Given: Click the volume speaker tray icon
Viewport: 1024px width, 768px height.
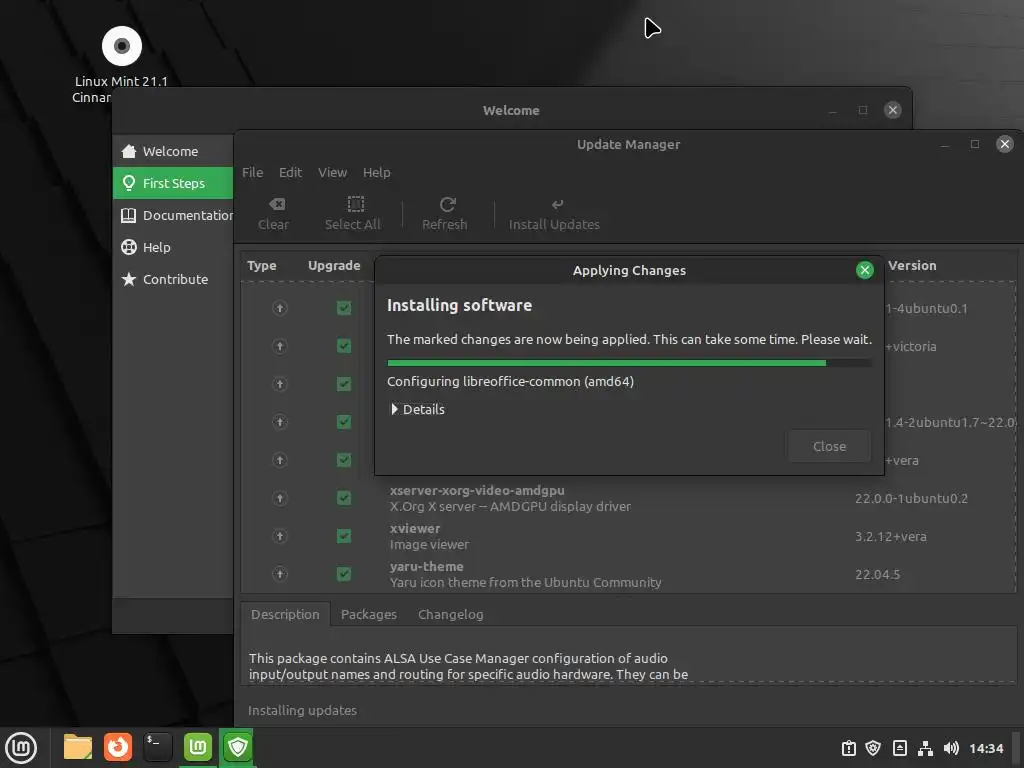Looking at the screenshot, I should coord(952,748).
